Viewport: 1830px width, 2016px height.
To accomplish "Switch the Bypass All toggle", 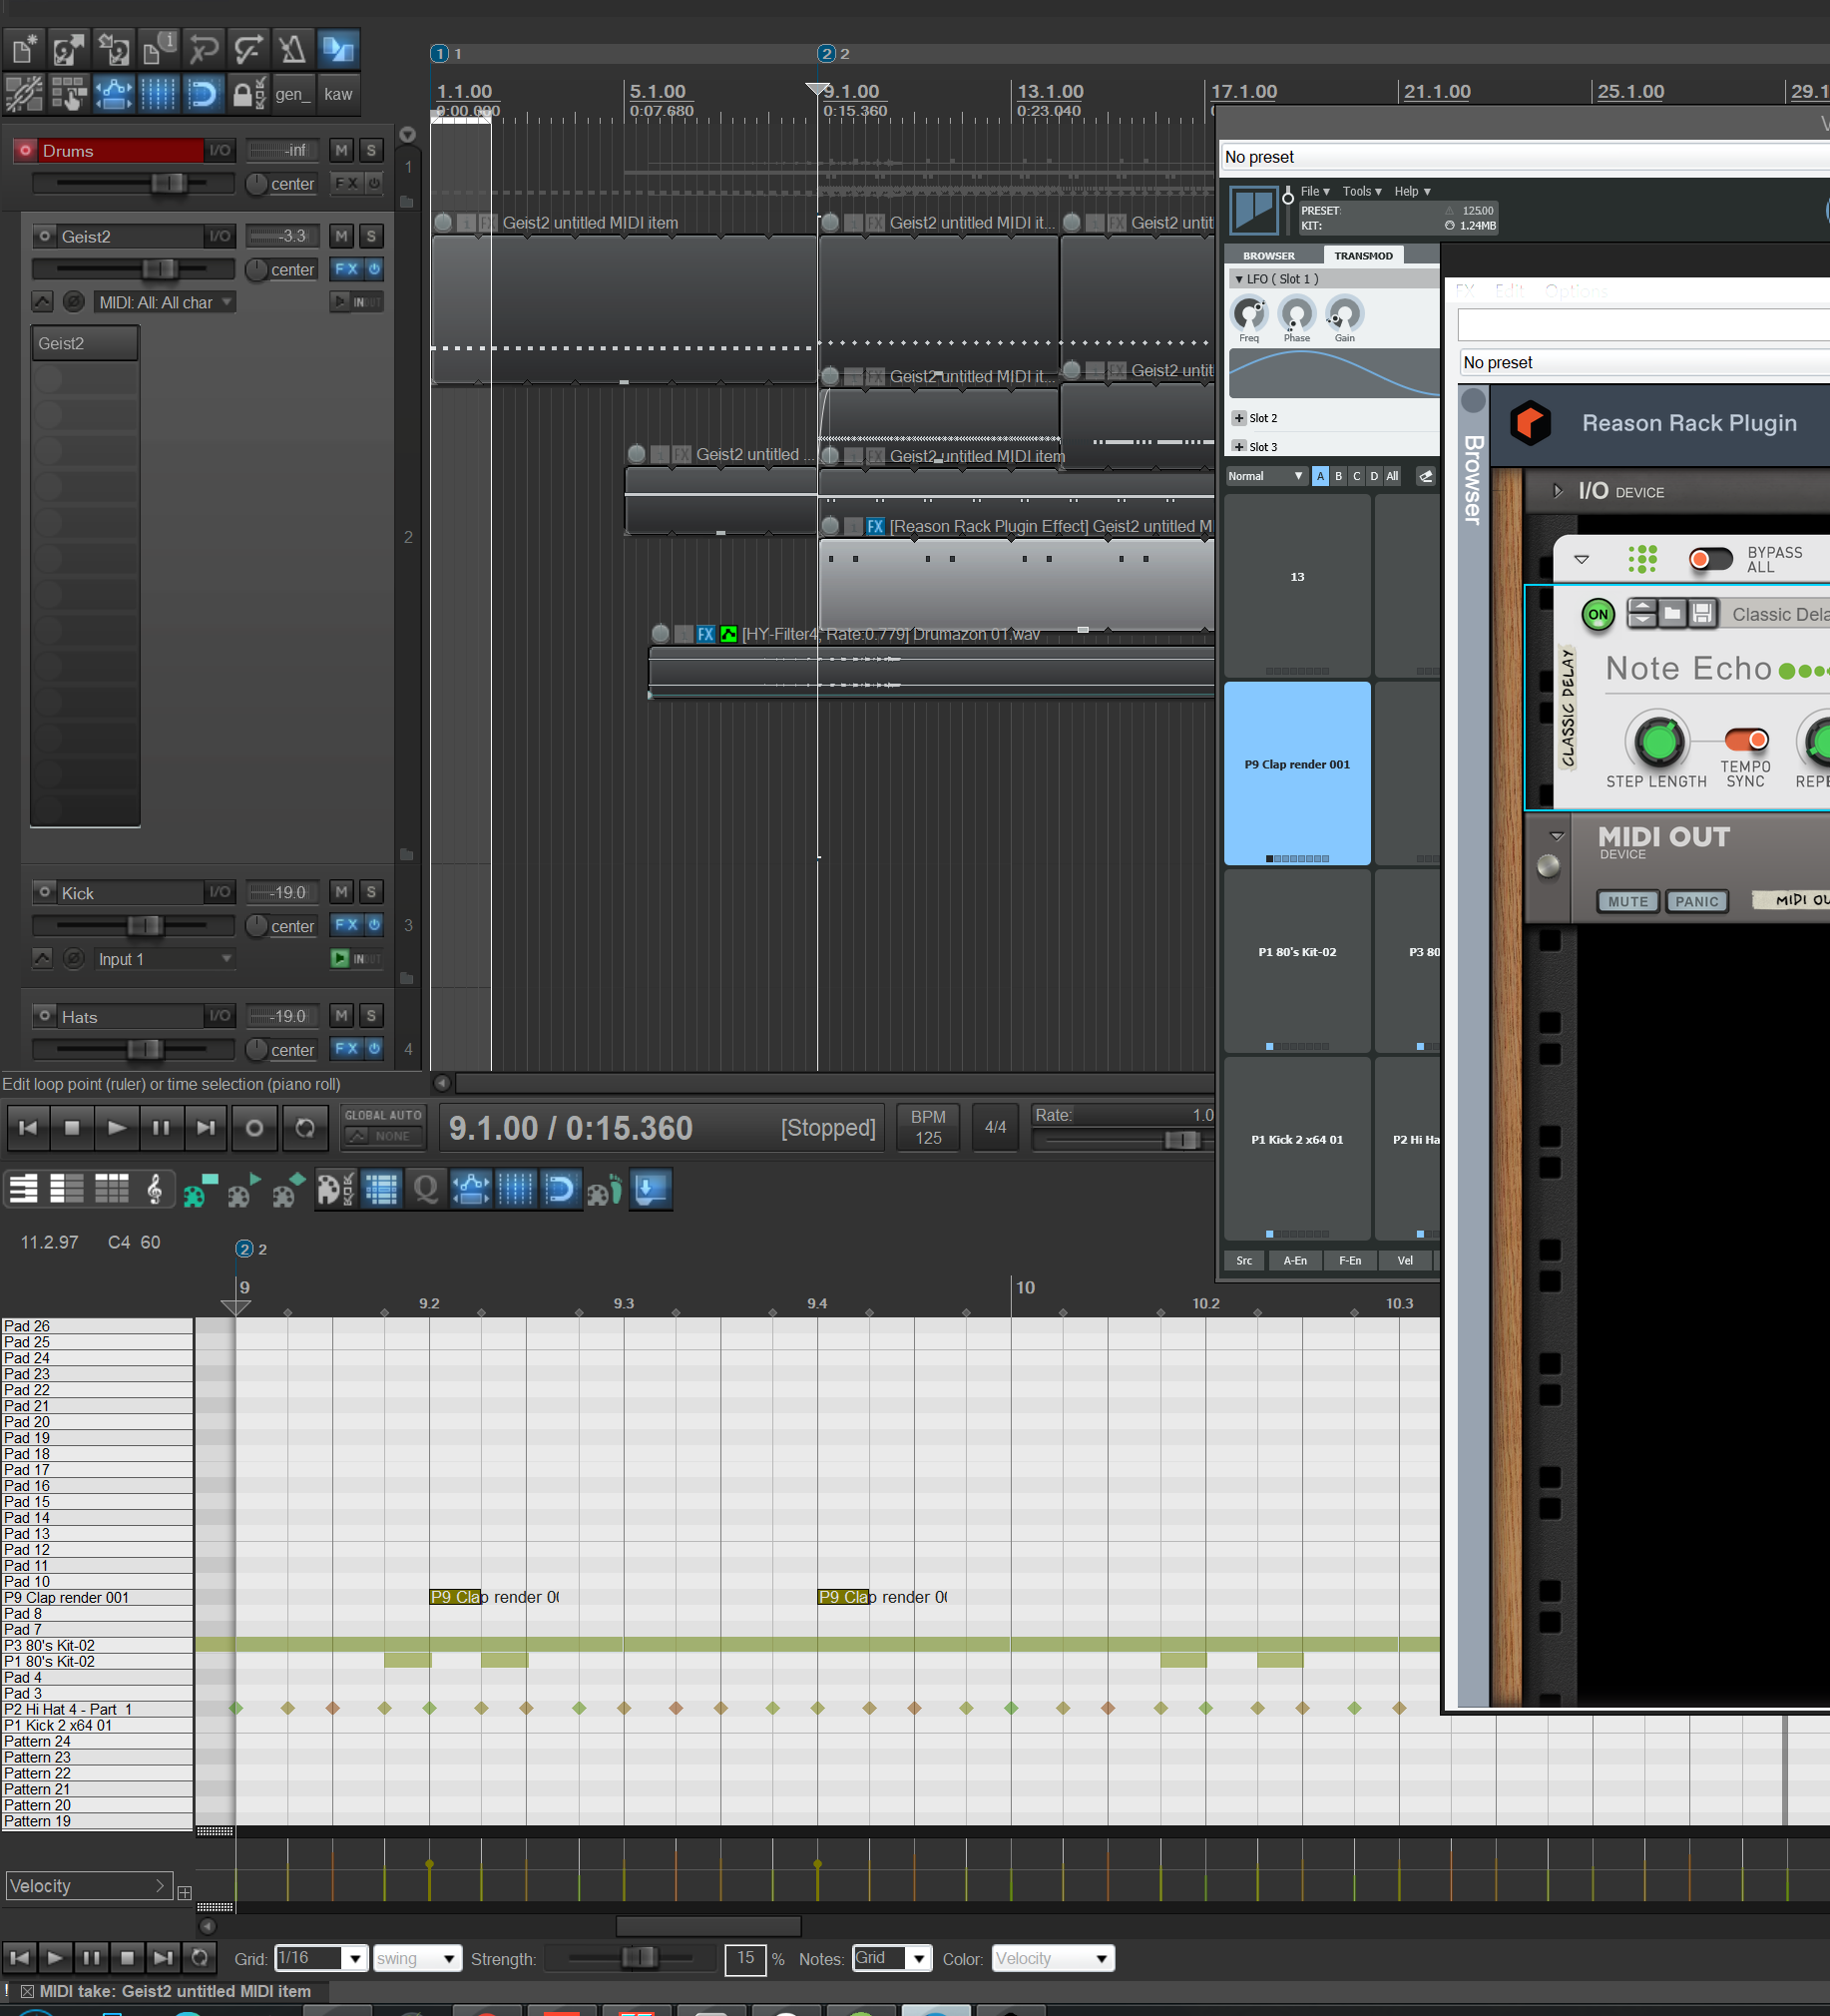I will [x=1710, y=559].
